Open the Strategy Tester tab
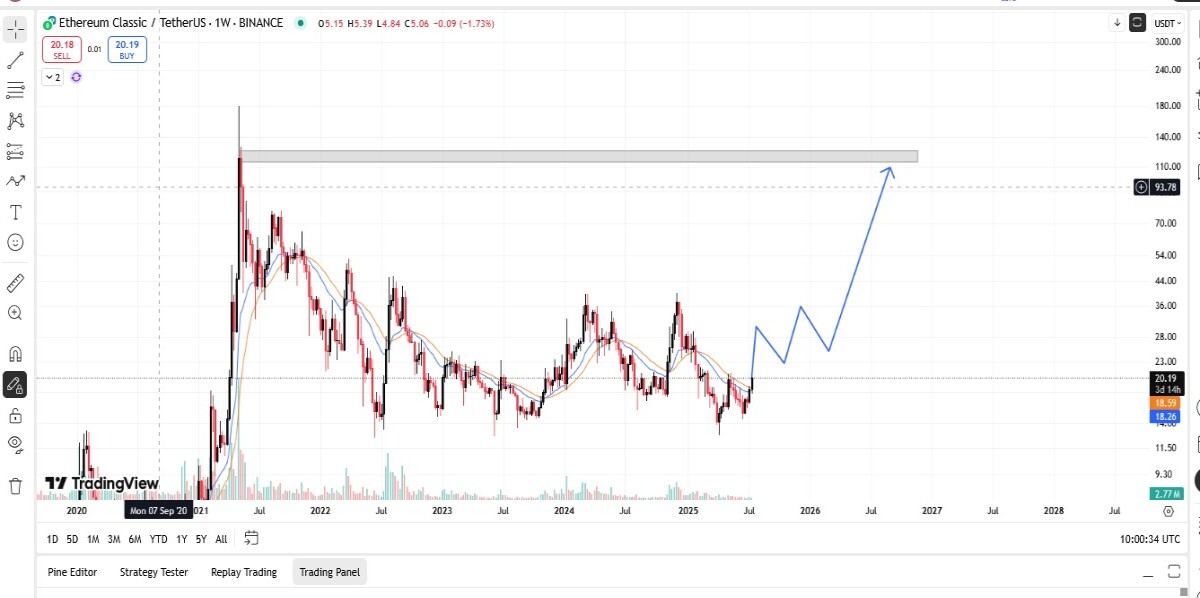 pyautogui.click(x=154, y=572)
